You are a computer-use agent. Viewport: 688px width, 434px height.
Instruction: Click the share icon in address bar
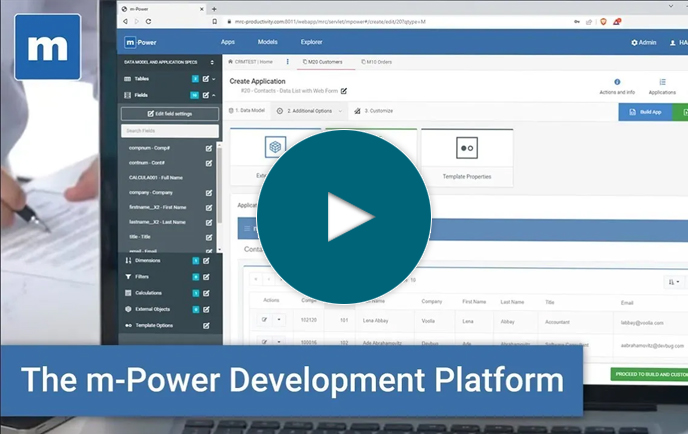point(589,22)
